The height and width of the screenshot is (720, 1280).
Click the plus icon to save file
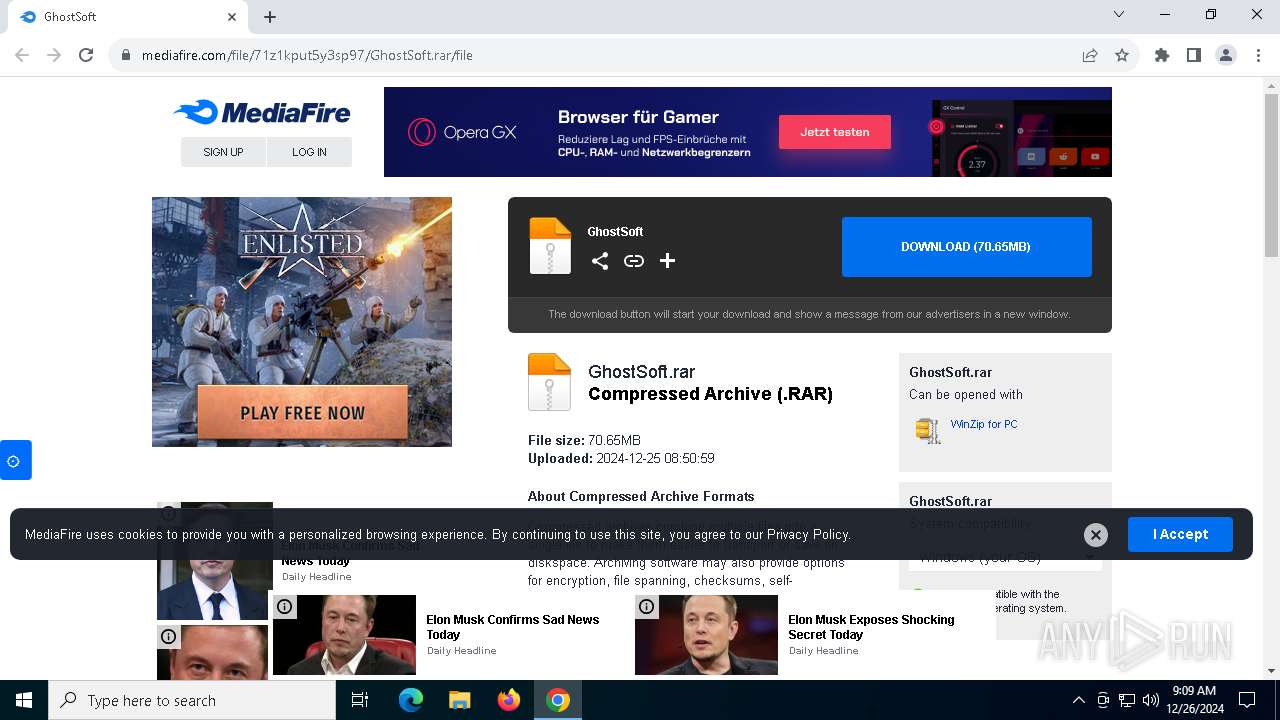click(x=667, y=261)
